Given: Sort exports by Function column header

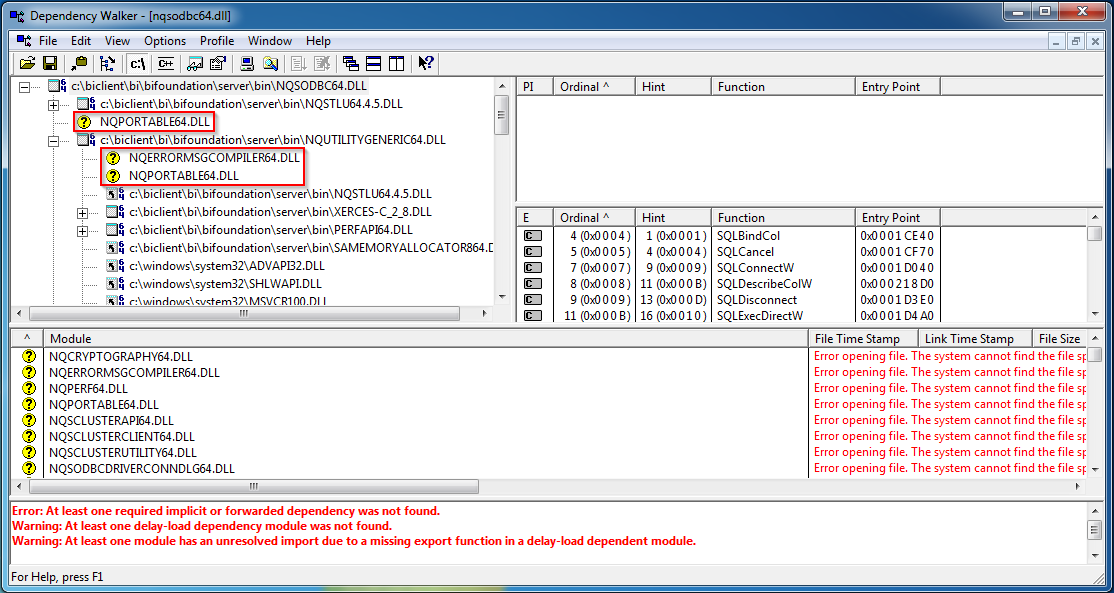Looking at the screenshot, I should coord(783,217).
